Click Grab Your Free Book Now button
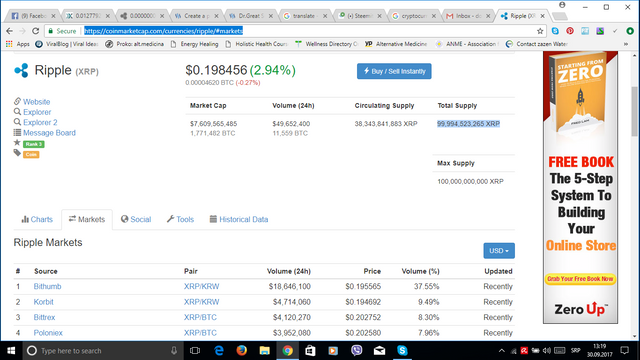 coord(580,279)
